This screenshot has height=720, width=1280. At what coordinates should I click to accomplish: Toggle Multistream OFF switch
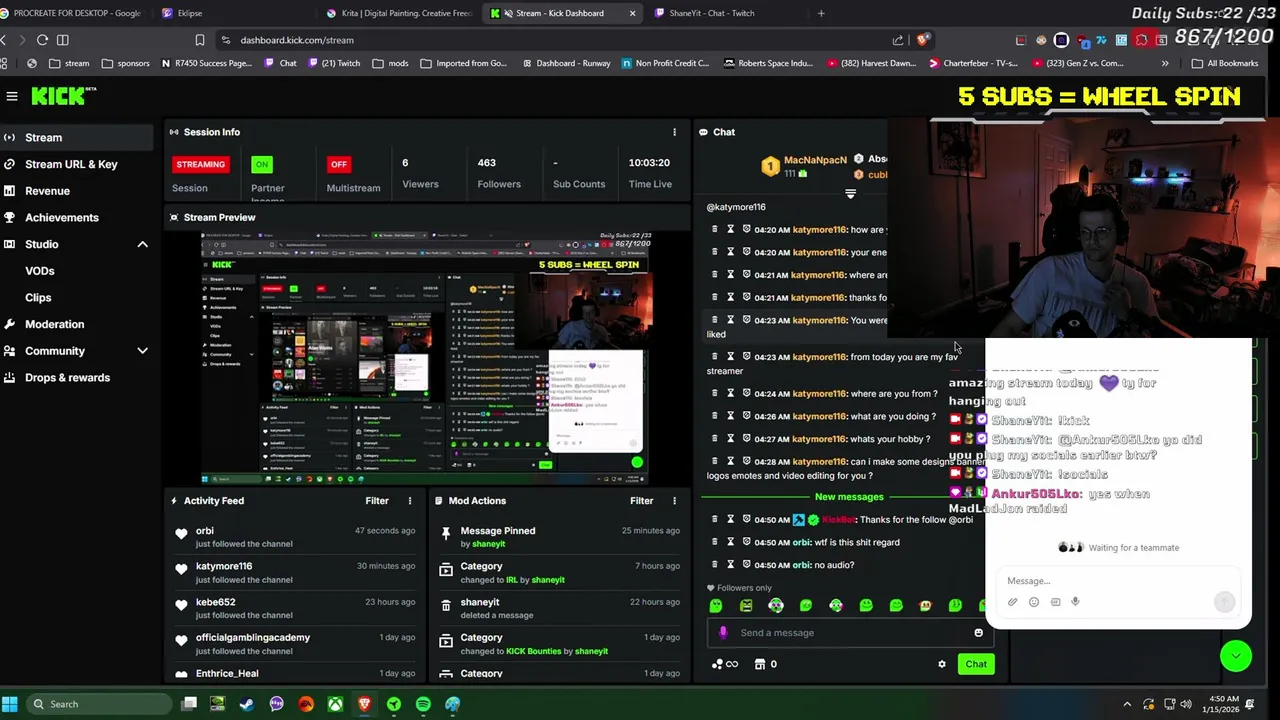click(x=339, y=164)
